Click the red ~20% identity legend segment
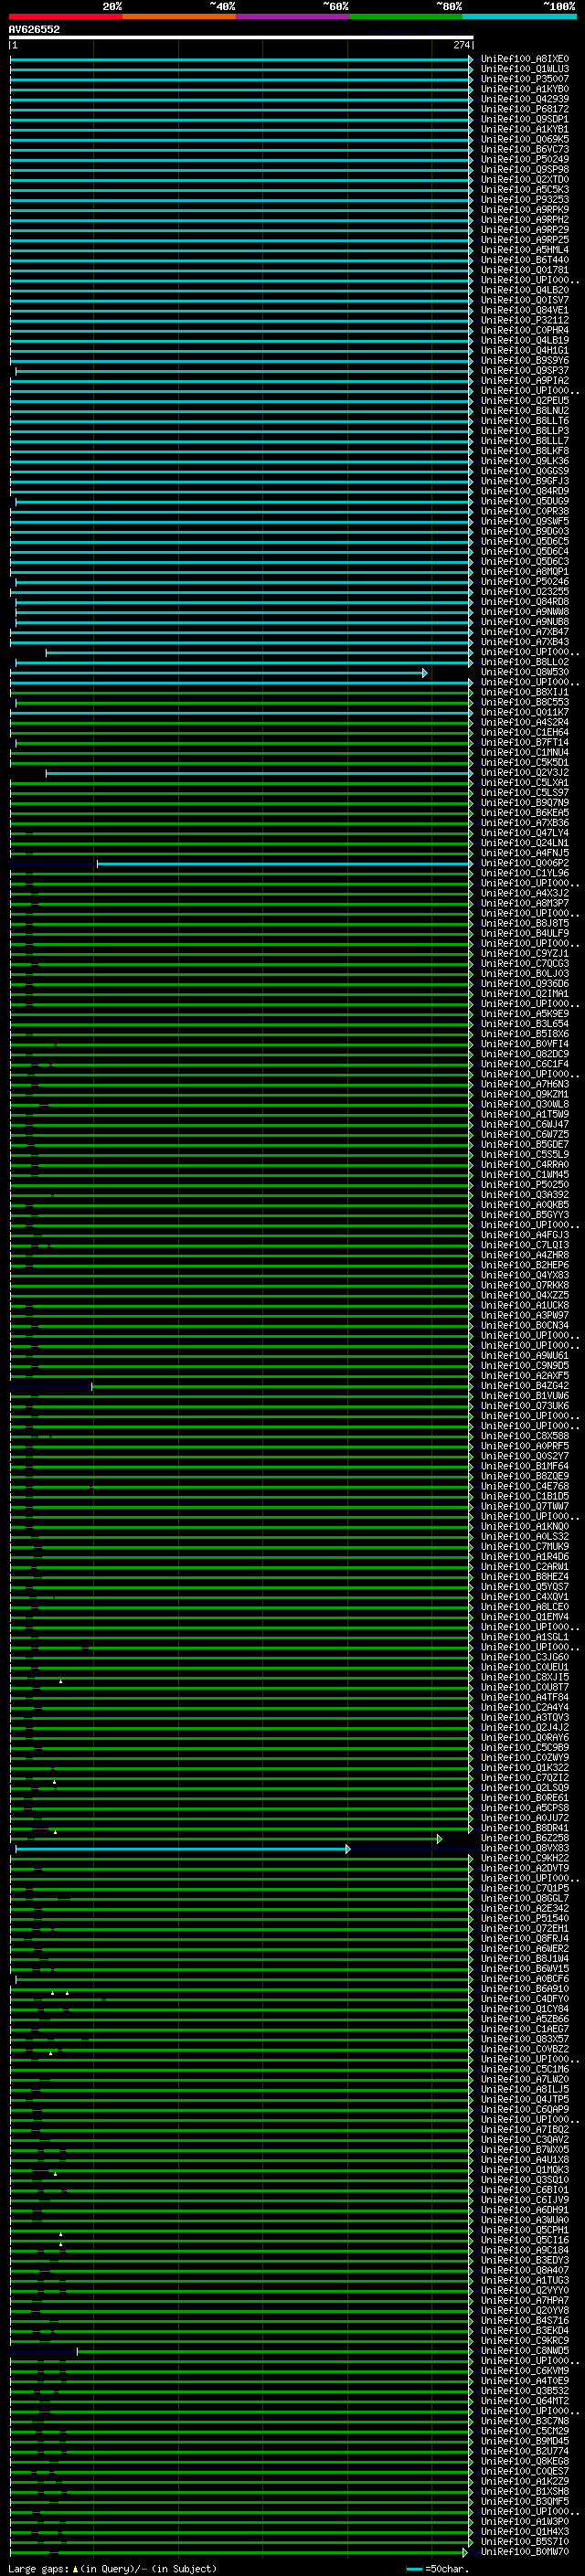The height and width of the screenshot is (2576, 585). click(65, 16)
